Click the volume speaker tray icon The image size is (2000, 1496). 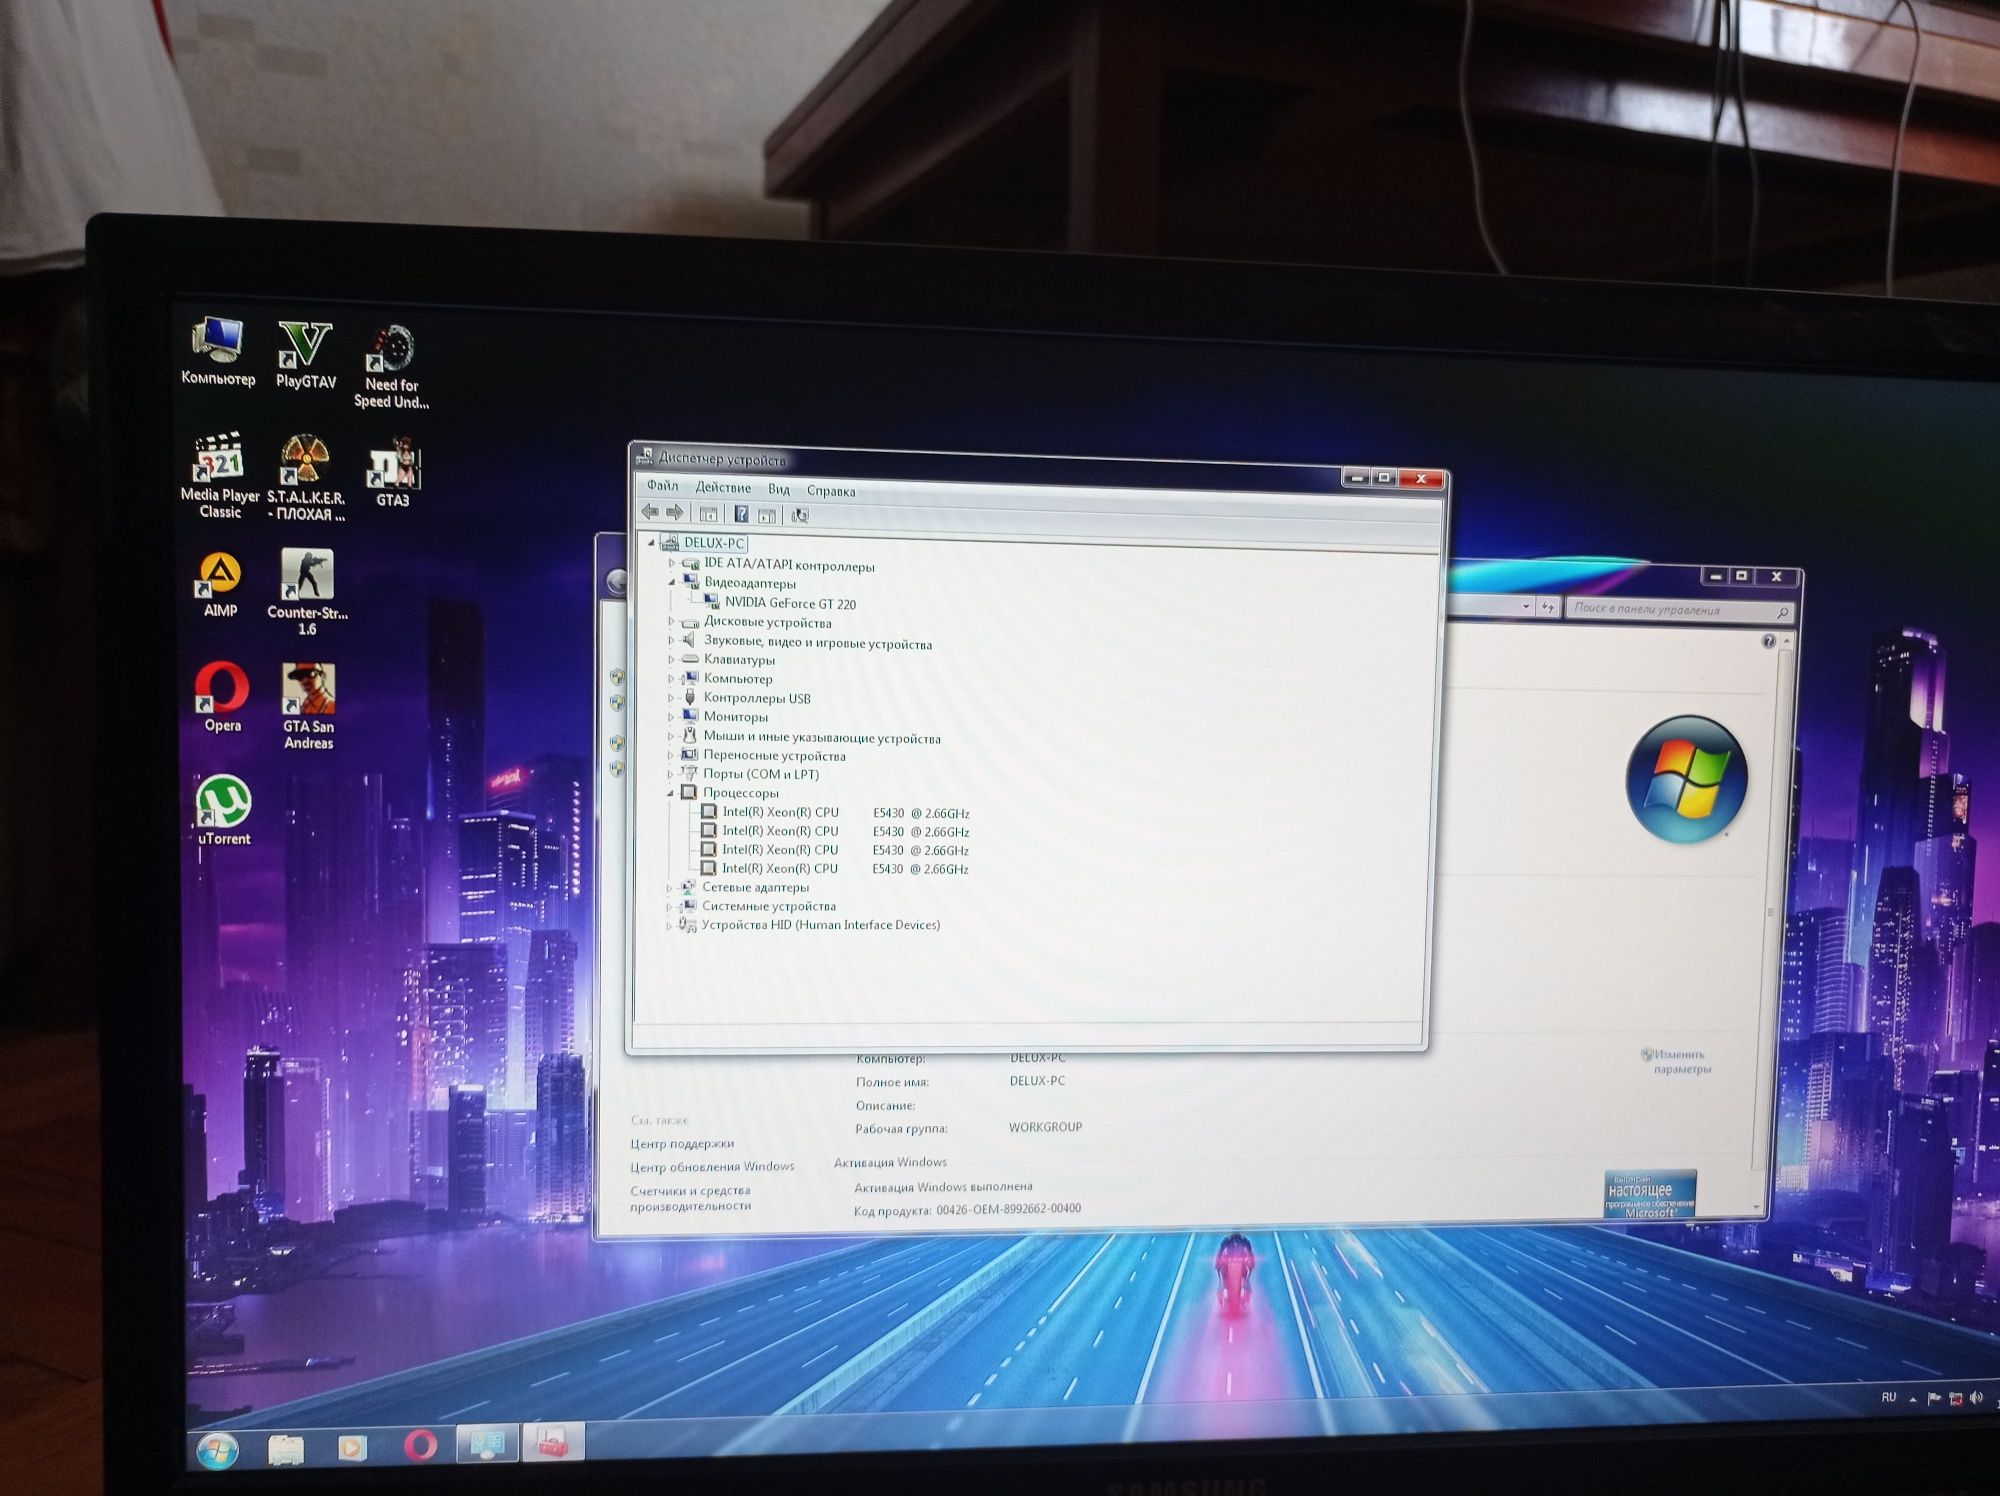[1976, 1398]
